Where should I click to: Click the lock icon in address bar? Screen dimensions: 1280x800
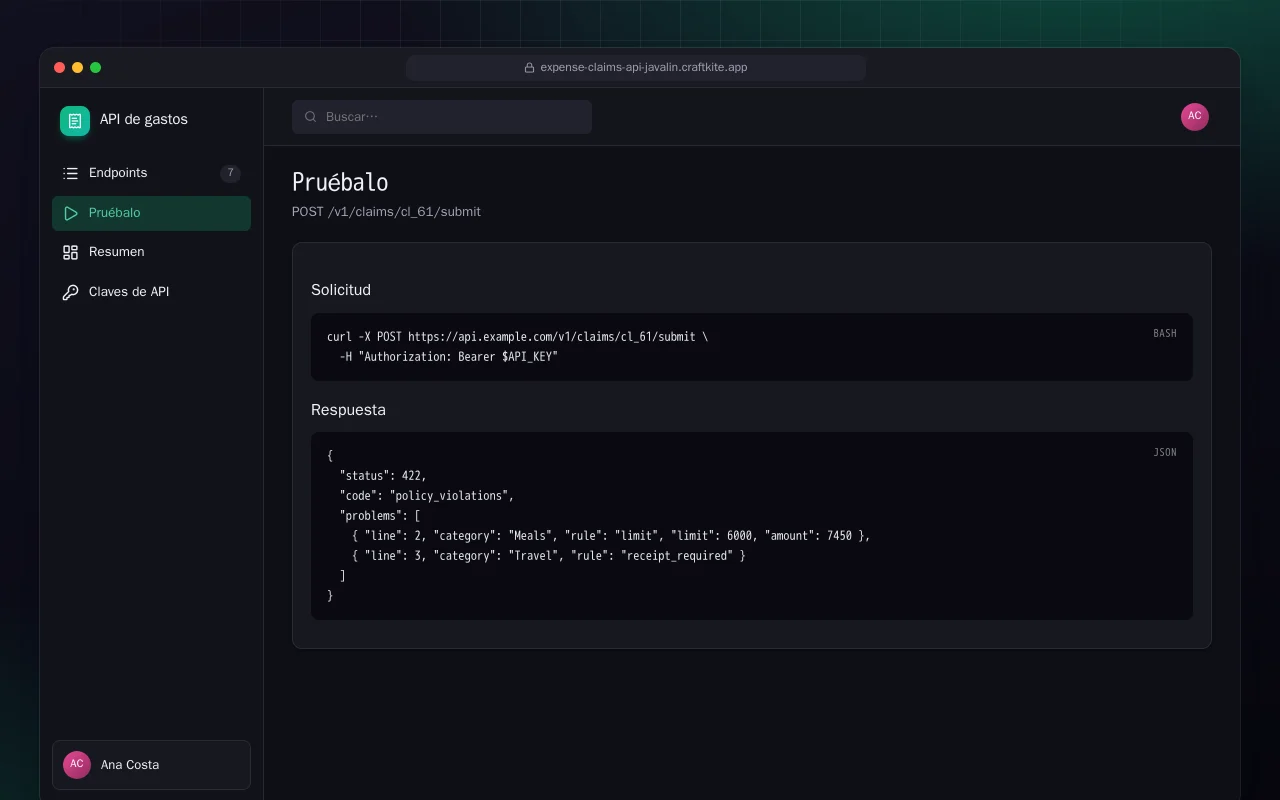pos(529,68)
